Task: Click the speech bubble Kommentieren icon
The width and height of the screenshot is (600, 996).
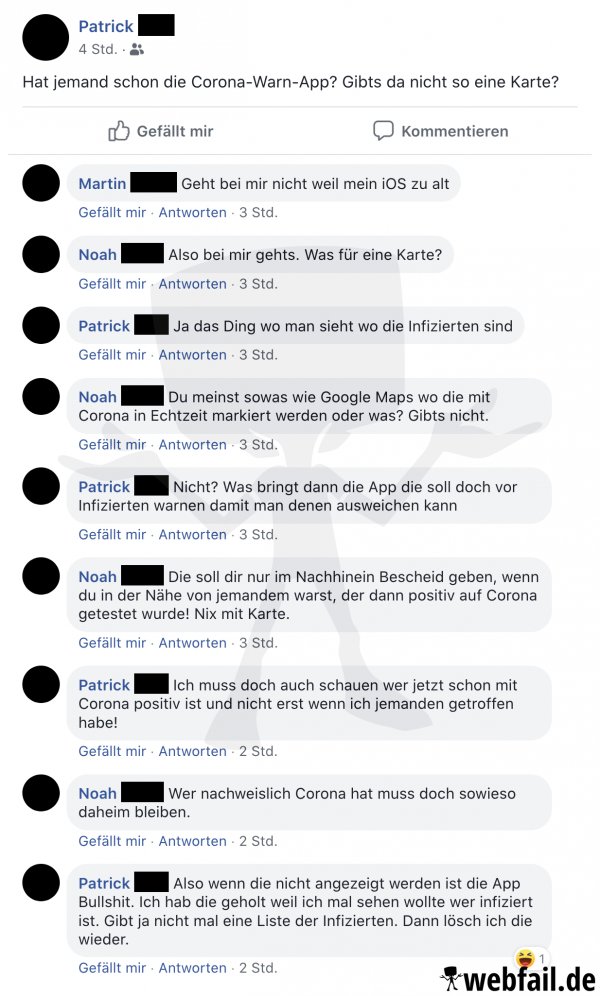Action: point(383,130)
